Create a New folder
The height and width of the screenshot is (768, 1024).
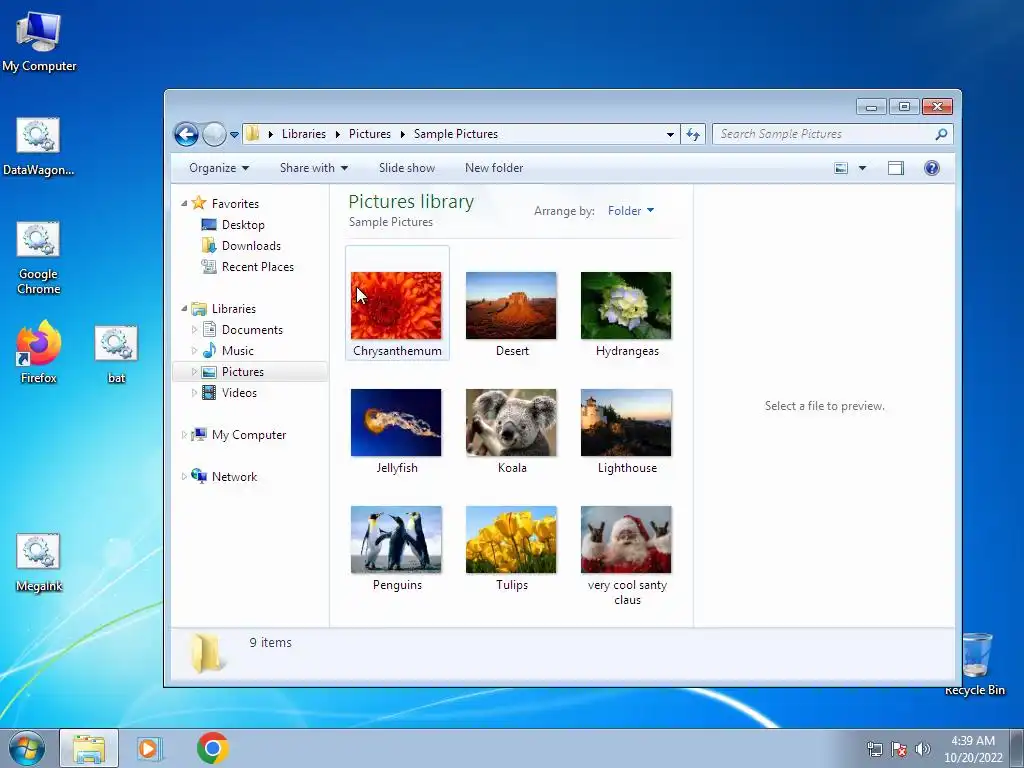click(x=494, y=168)
